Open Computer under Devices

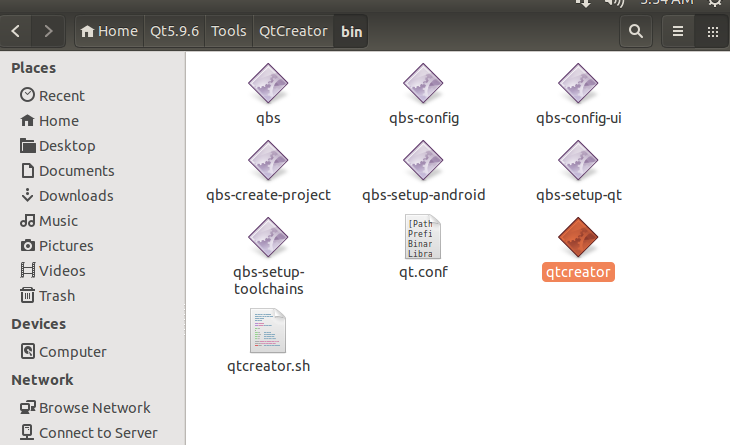coord(64,351)
